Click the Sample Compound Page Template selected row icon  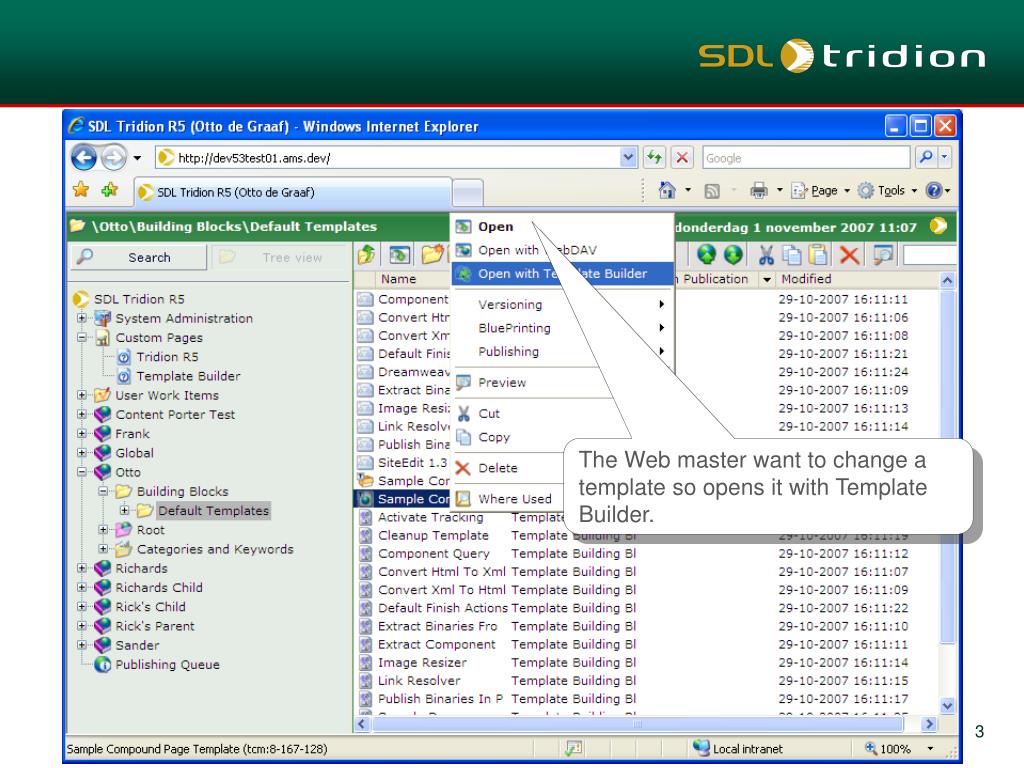[x=366, y=499]
